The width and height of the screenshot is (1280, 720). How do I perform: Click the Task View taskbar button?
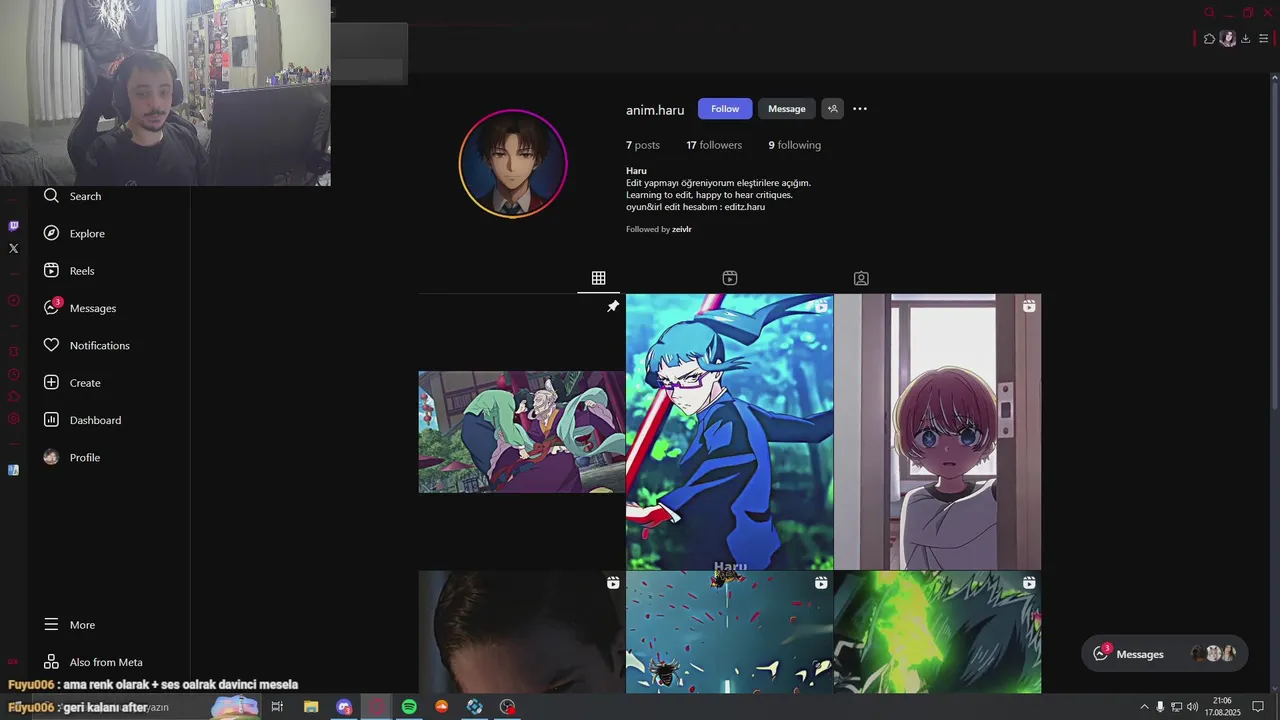(x=277, y=707)
